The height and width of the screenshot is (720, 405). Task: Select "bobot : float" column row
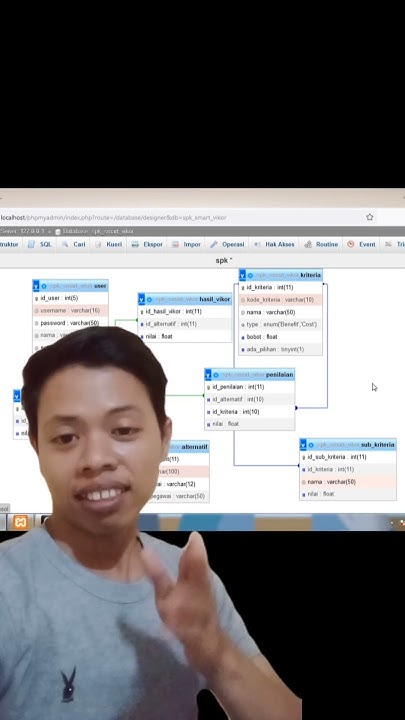click(281, 337)
